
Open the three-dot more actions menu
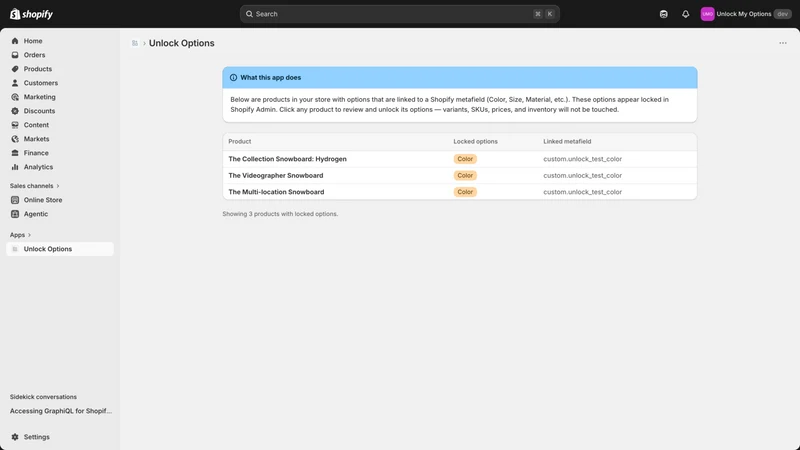783,43
